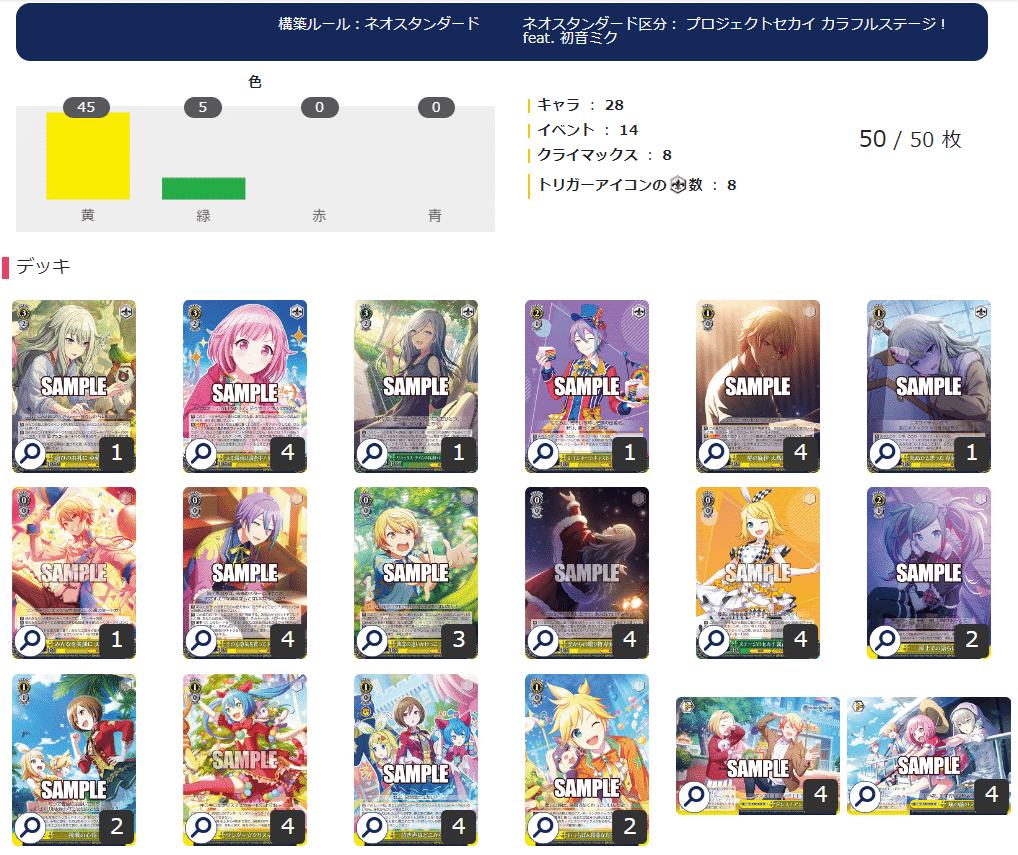Image resolution: width=1018 pixels, height=855 pixels.
Task: Open magnifier on orange-haired boy at piano card
Action: pos(714,454)
